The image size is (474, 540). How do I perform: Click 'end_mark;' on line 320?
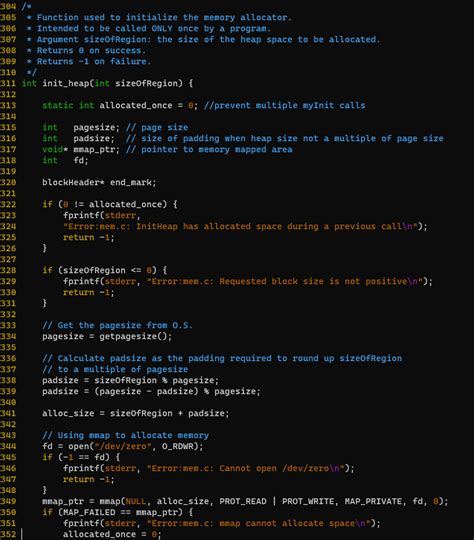133,183
